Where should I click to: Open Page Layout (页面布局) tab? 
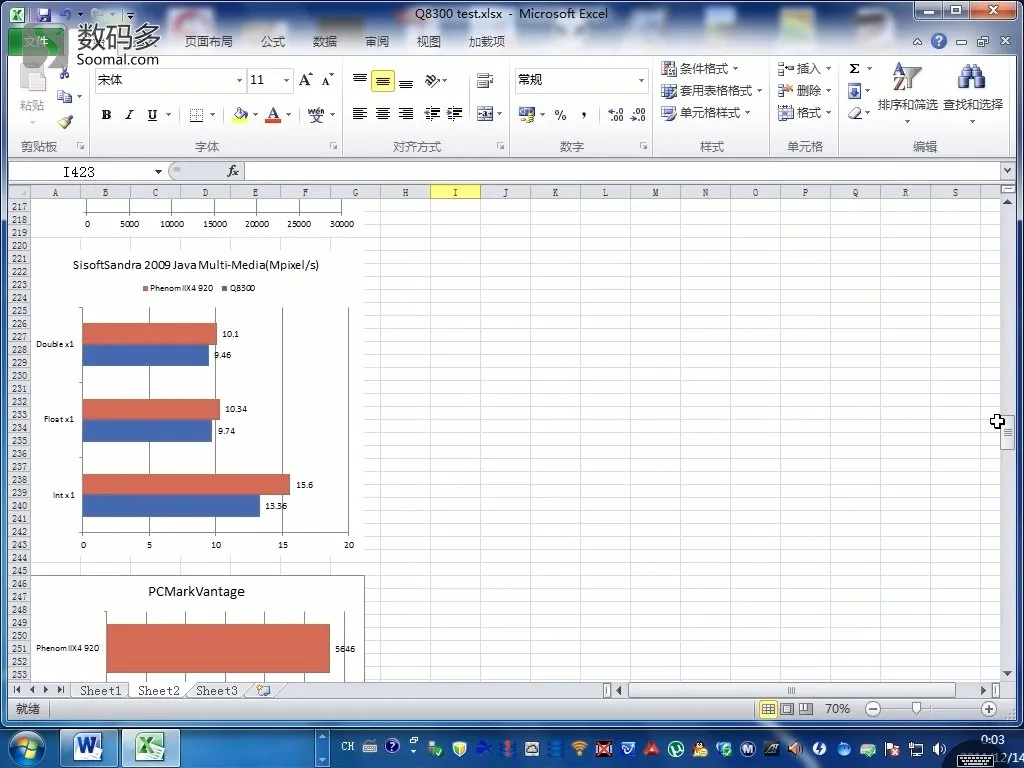tap(208, 42)
